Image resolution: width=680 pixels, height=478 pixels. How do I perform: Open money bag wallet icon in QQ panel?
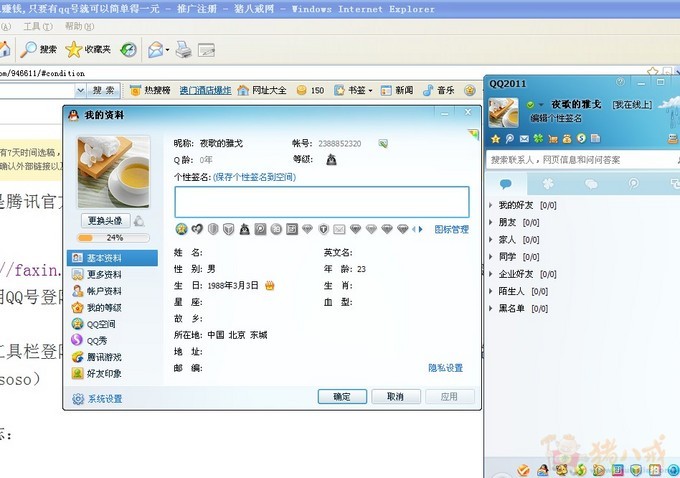click(x=567, y=139)
